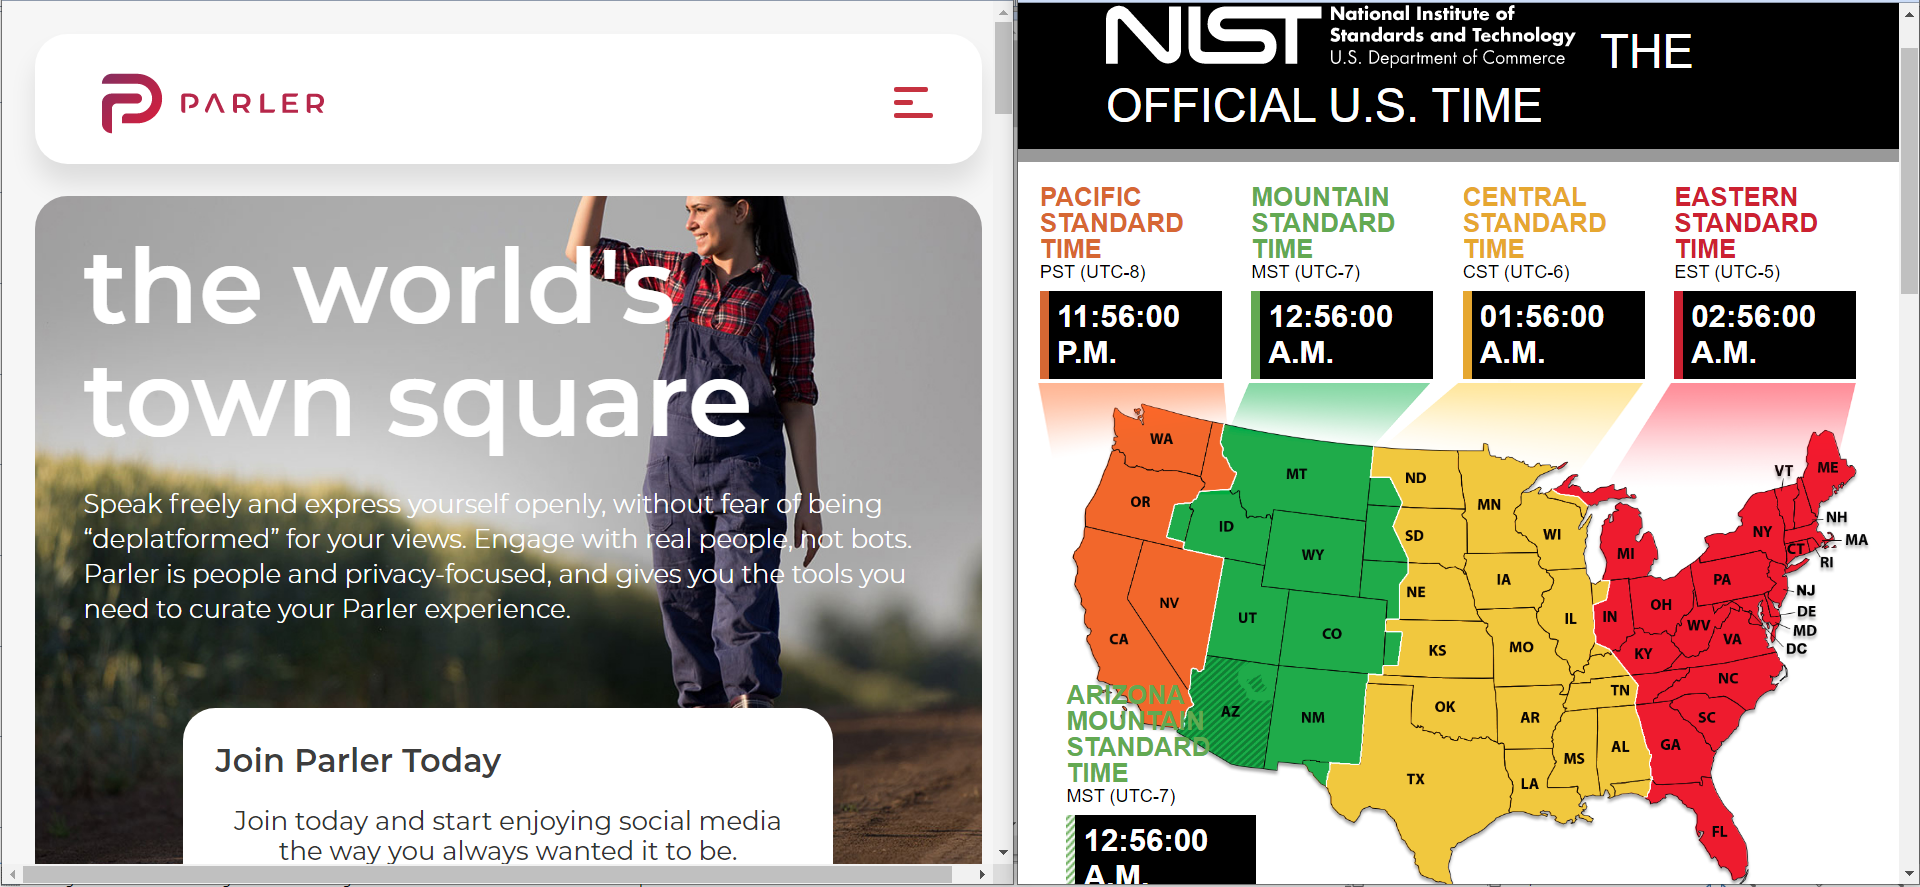
Task: Select Nebraska (NE) on the map
Action: (x=1416, y=592)
